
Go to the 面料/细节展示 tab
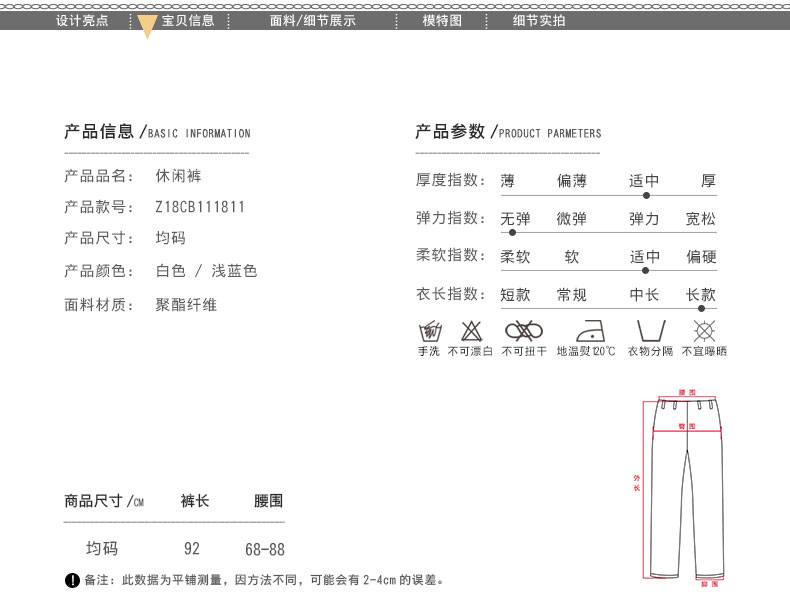click(x=312, y=20)
